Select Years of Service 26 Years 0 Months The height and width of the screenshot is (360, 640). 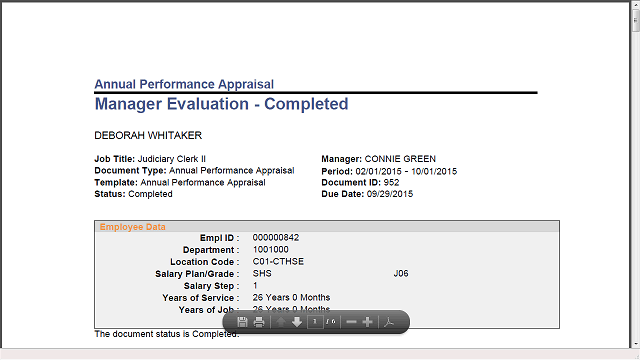coord(291,298)
